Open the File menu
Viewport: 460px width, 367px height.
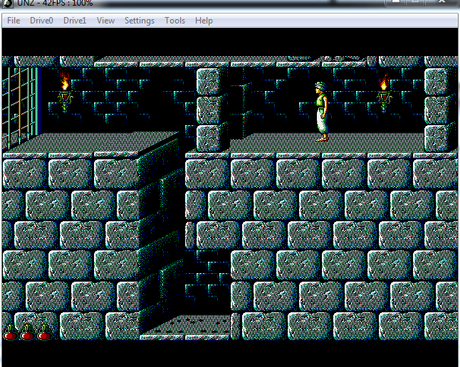13,21
